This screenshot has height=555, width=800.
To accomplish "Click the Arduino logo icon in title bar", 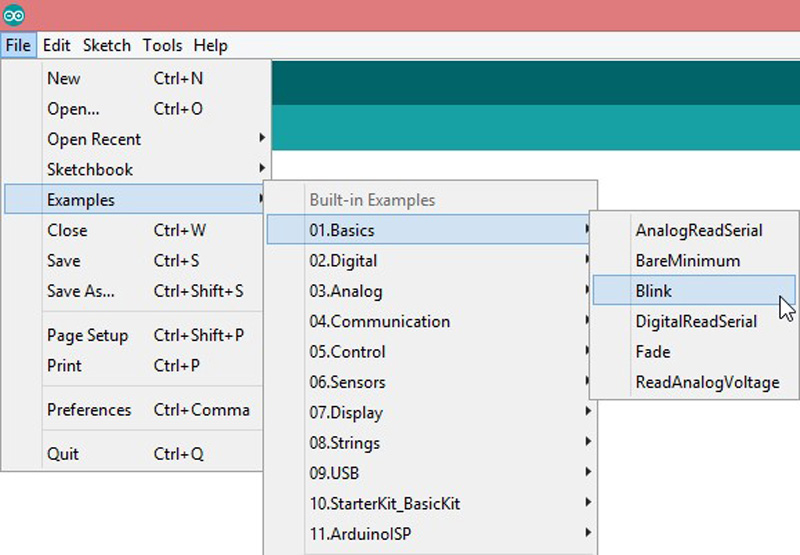I will point(15,15).
